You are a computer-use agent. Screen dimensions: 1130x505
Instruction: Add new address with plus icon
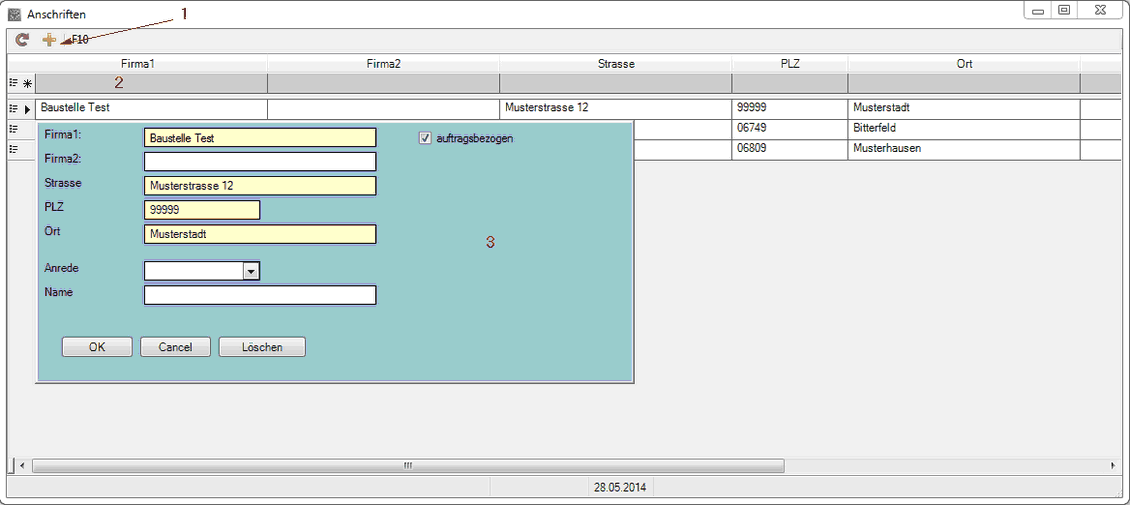coord(48,40)
